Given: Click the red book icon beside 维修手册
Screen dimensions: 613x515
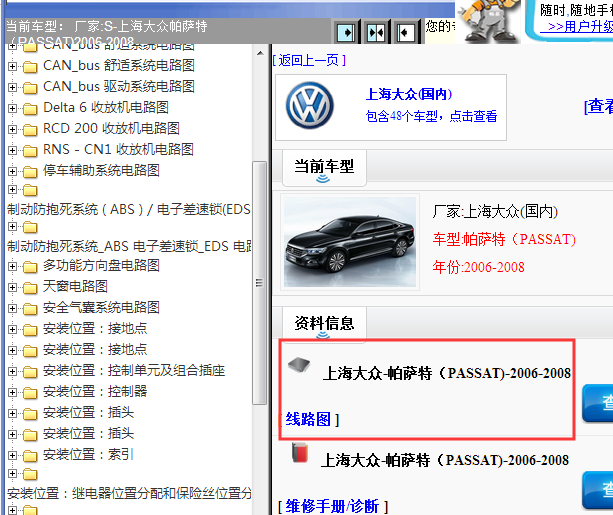Looking at the screenshot, I should click(300, 452).
